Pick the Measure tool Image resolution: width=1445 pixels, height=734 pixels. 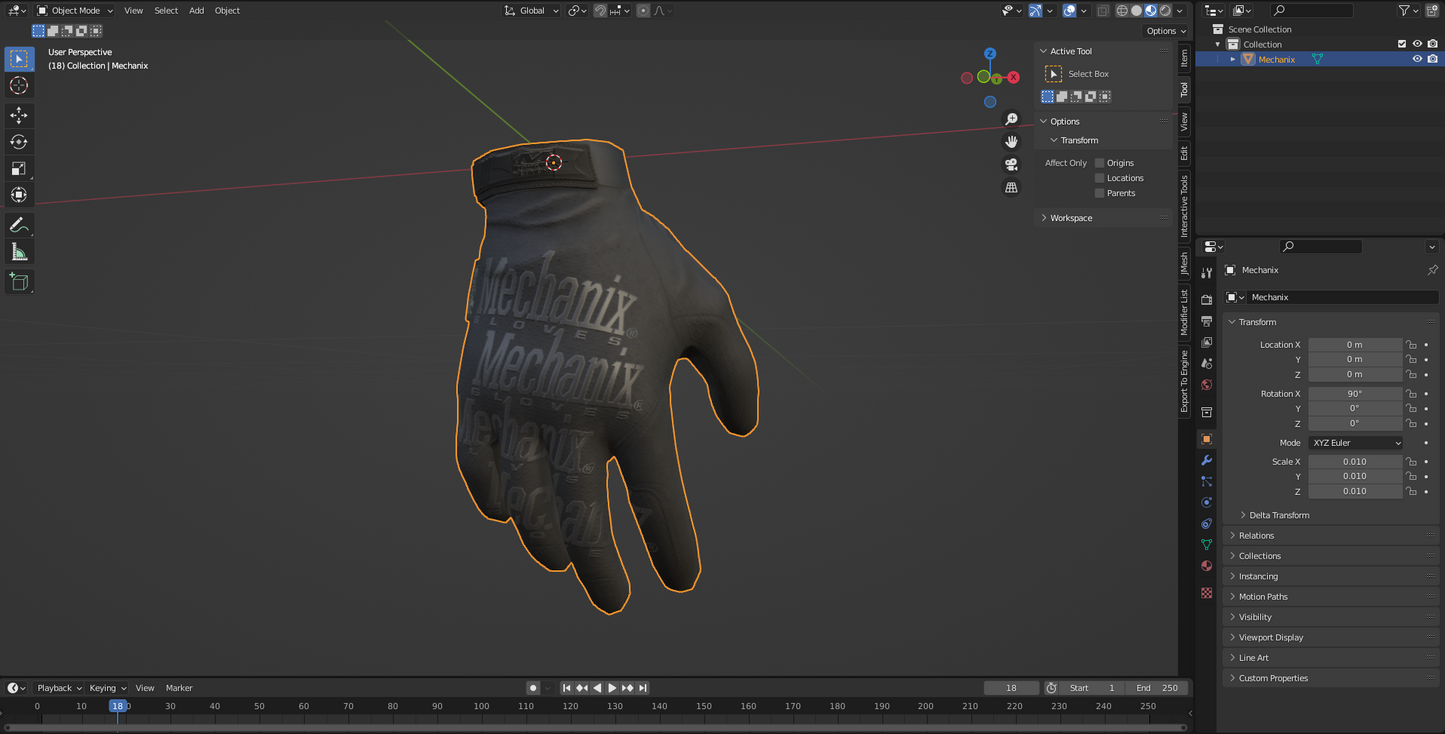click(x=19, y=252)
